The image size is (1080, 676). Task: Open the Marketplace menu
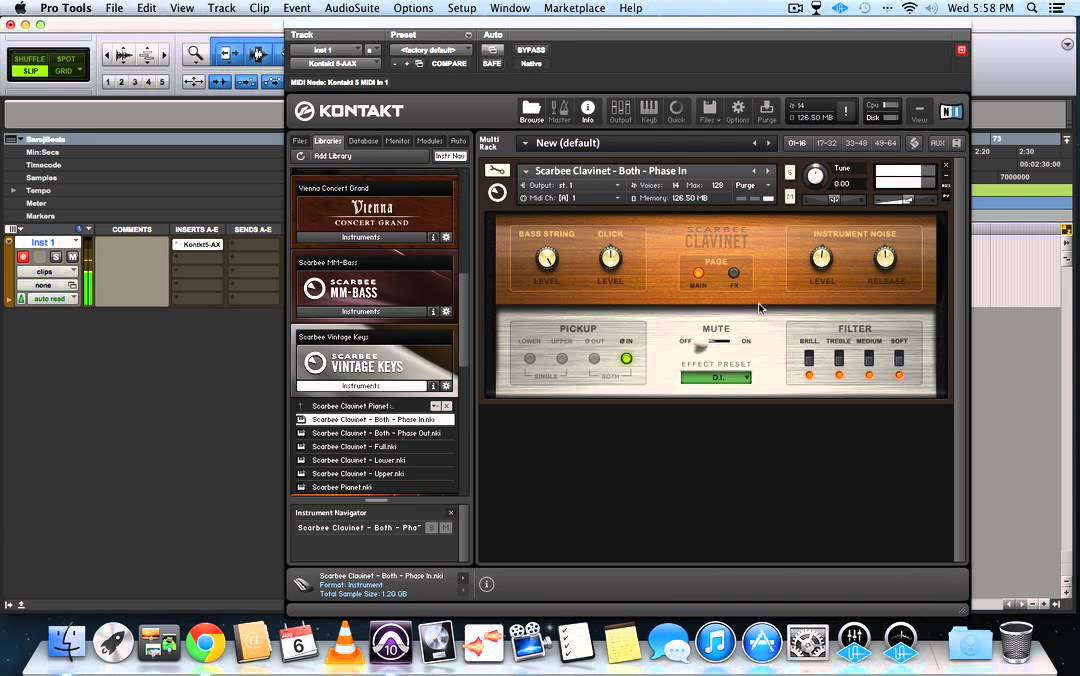tap(574, 8)
